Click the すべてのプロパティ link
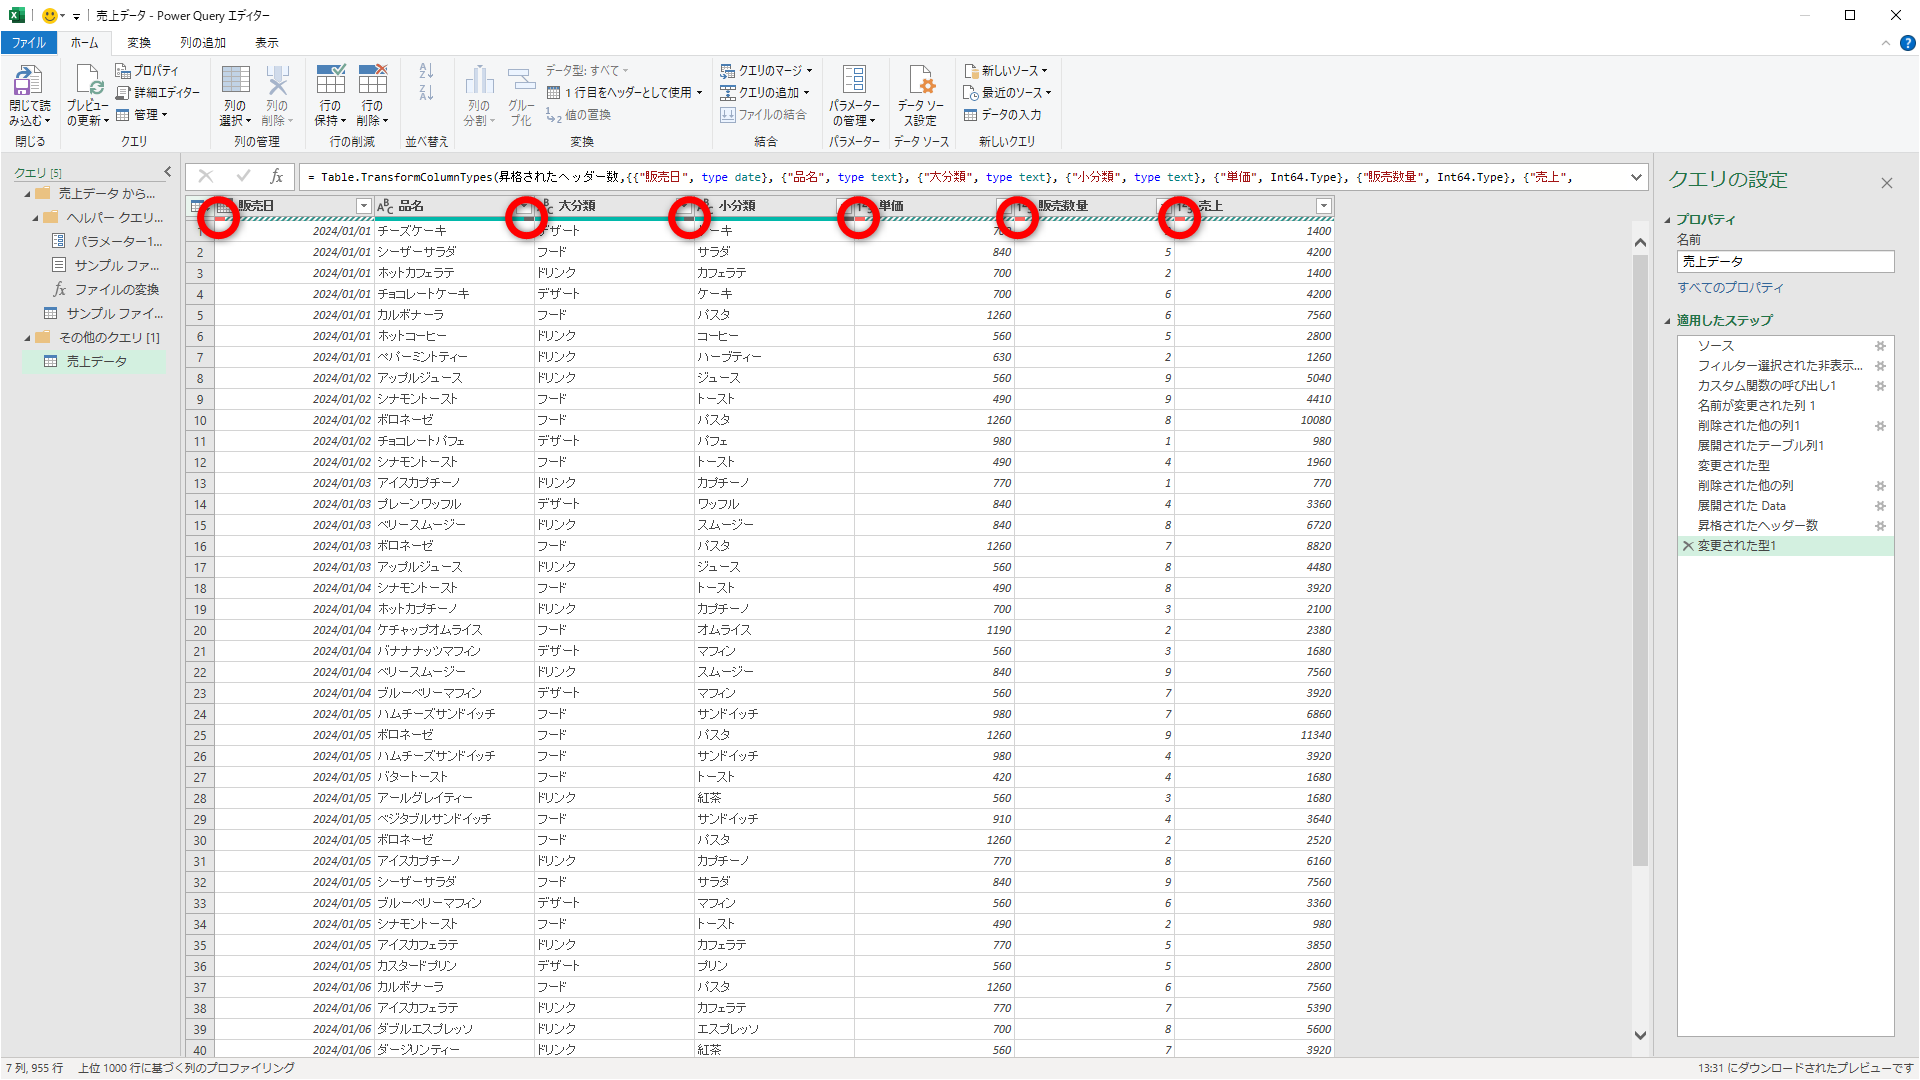This screenshot has width=1920, height=1080. point(1730,288)
